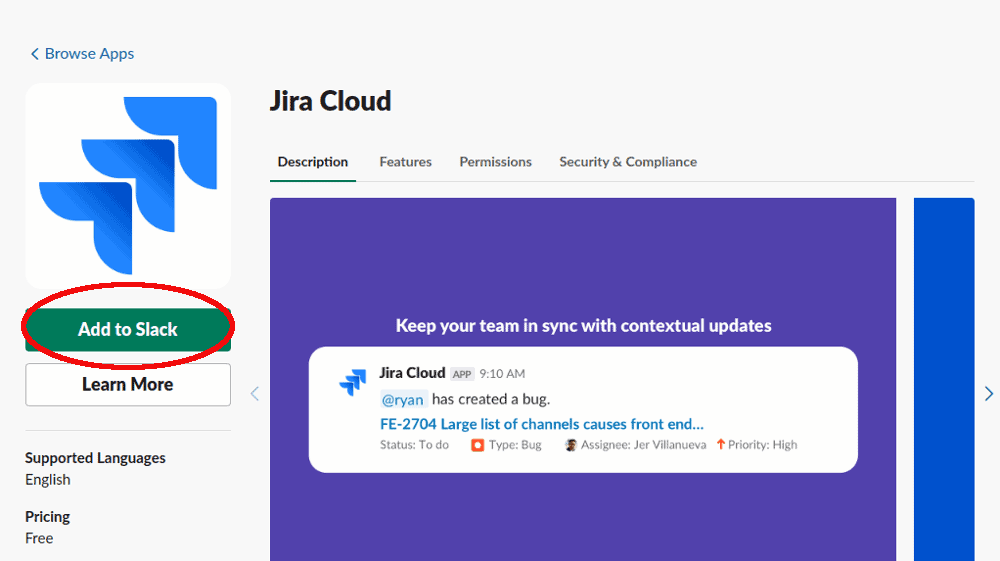The image size is (1000, 561).
Task: Click the @ryan mention
Action: [x=403, y=400]
